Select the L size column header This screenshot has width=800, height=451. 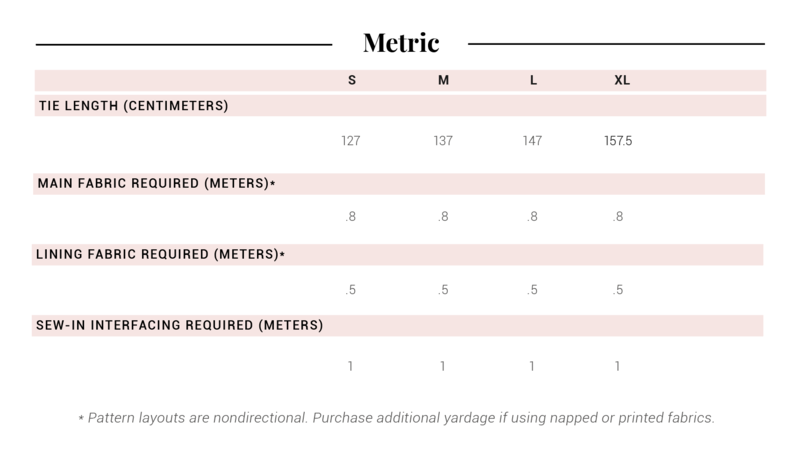click(533, 80)
